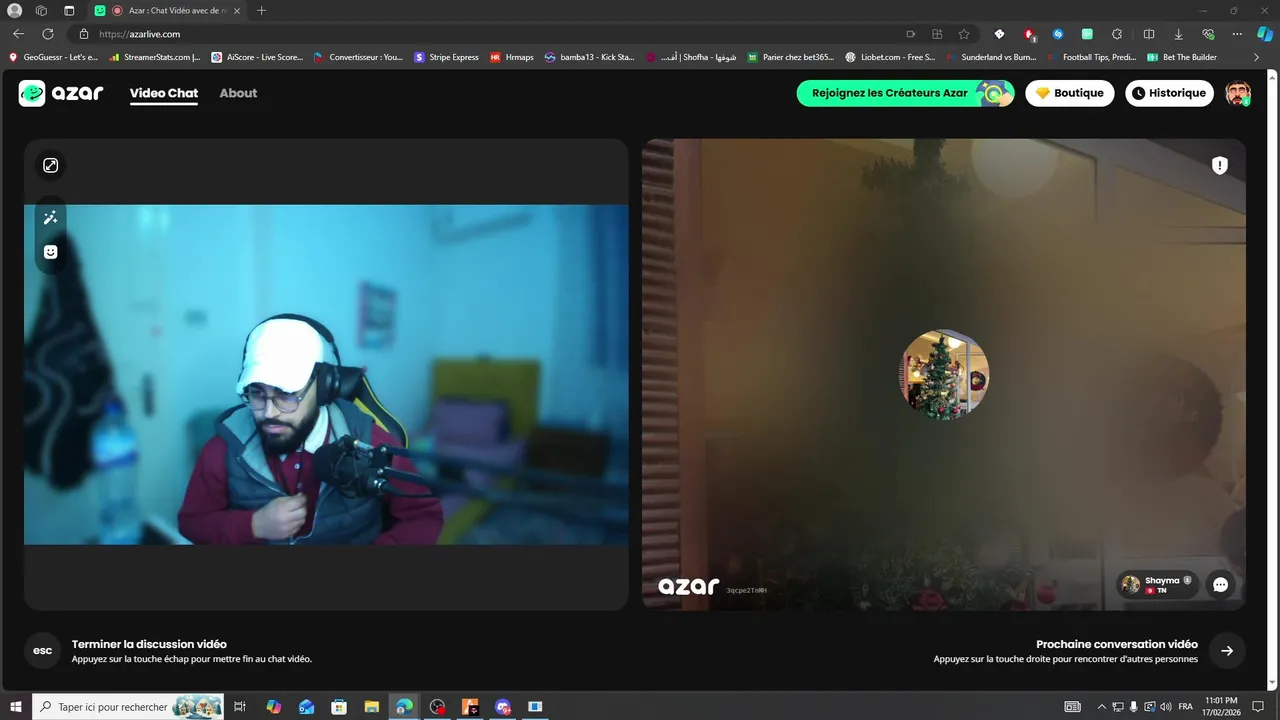
Task: Open the chat message bubble
Action: pos(1220,585)
